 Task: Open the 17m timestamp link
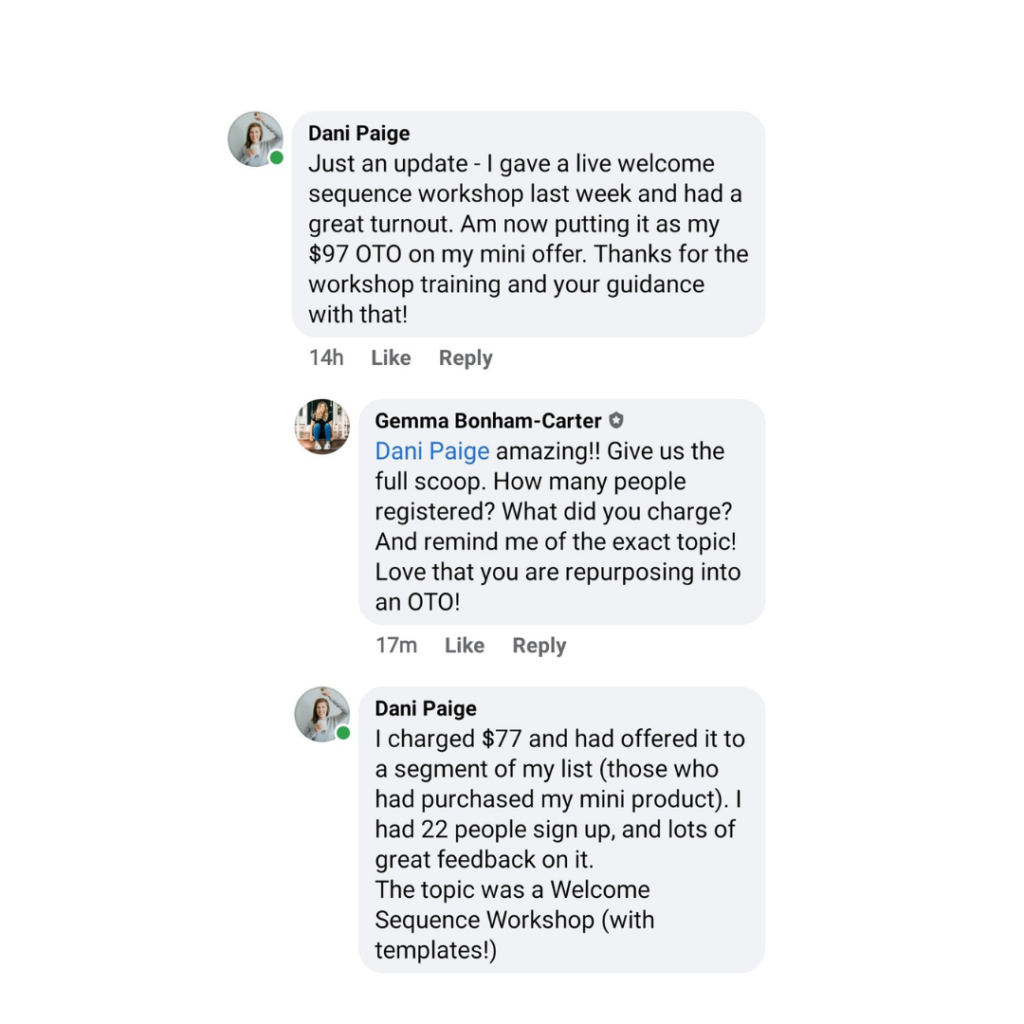click(x=396, y=645)
